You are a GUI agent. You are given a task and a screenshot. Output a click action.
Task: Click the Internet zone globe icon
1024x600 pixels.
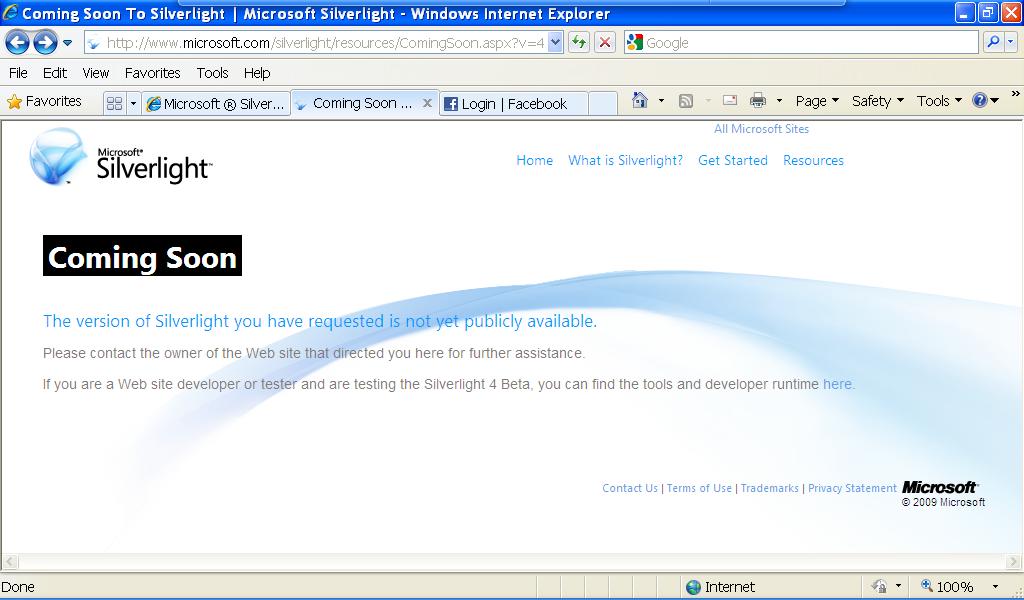click(x=693, y=587)
